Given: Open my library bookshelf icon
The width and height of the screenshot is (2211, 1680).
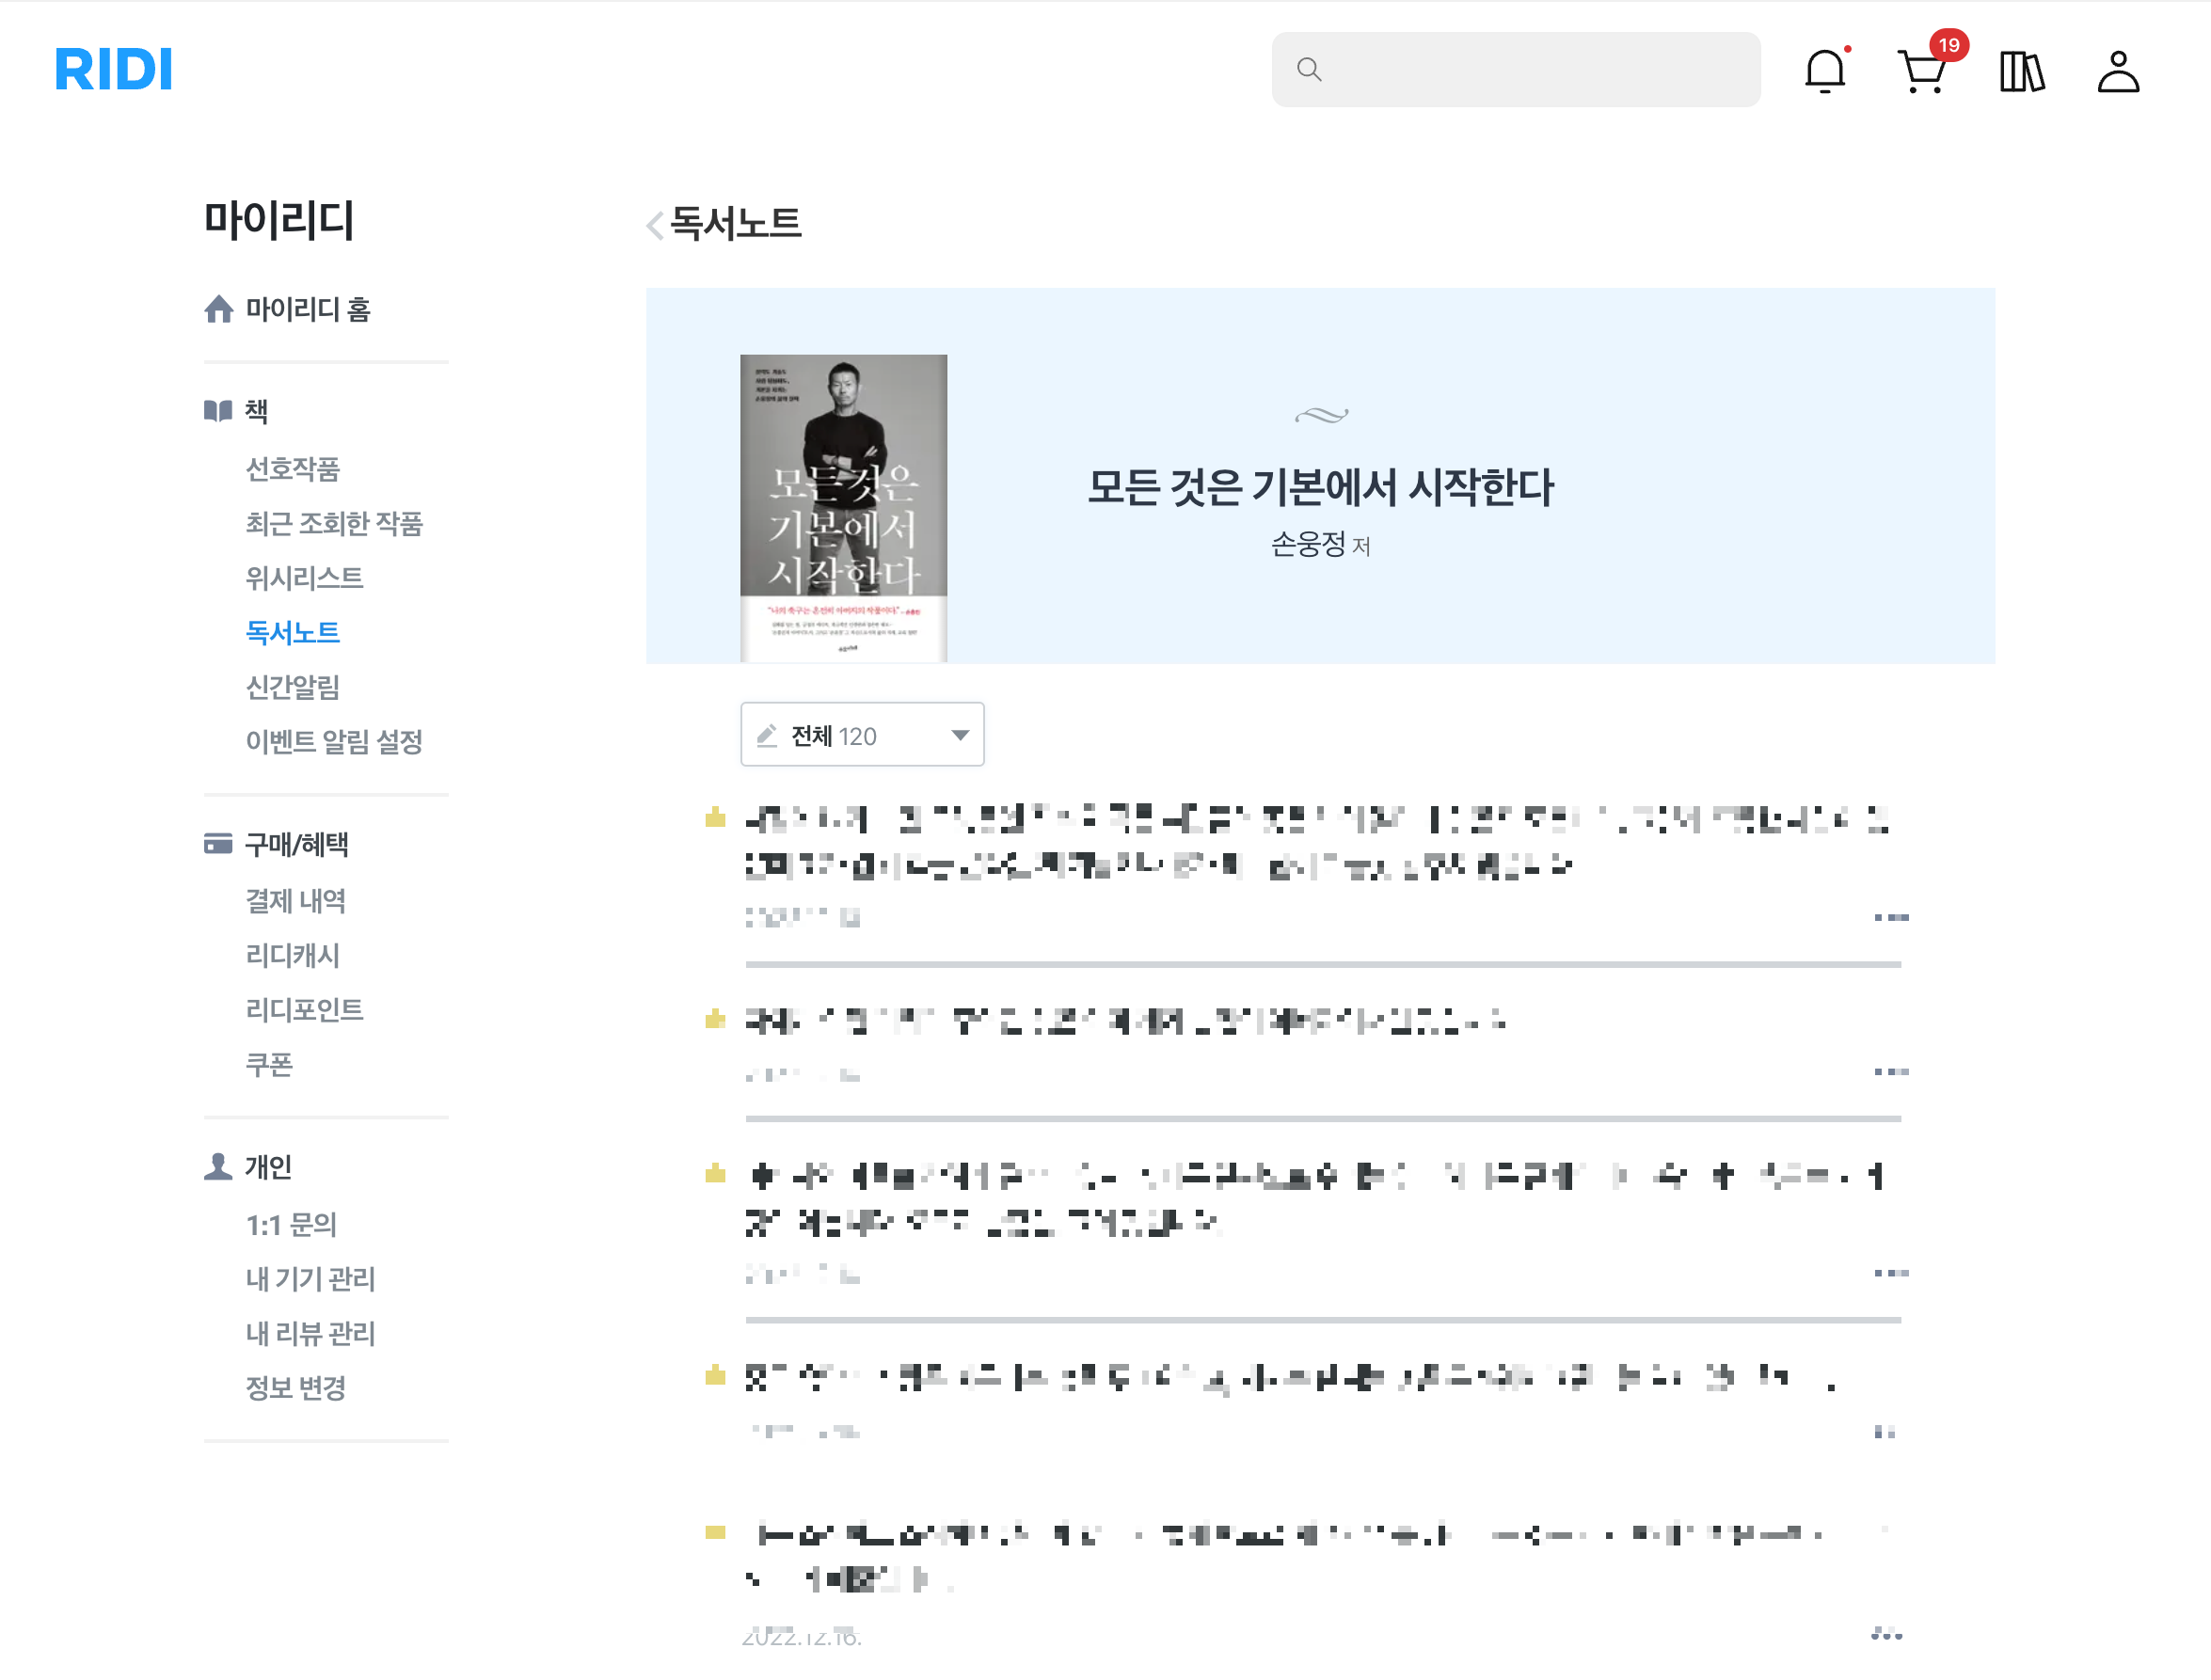Looking at the screenshot, I should pyautogui.click(x=2021, y=72).
